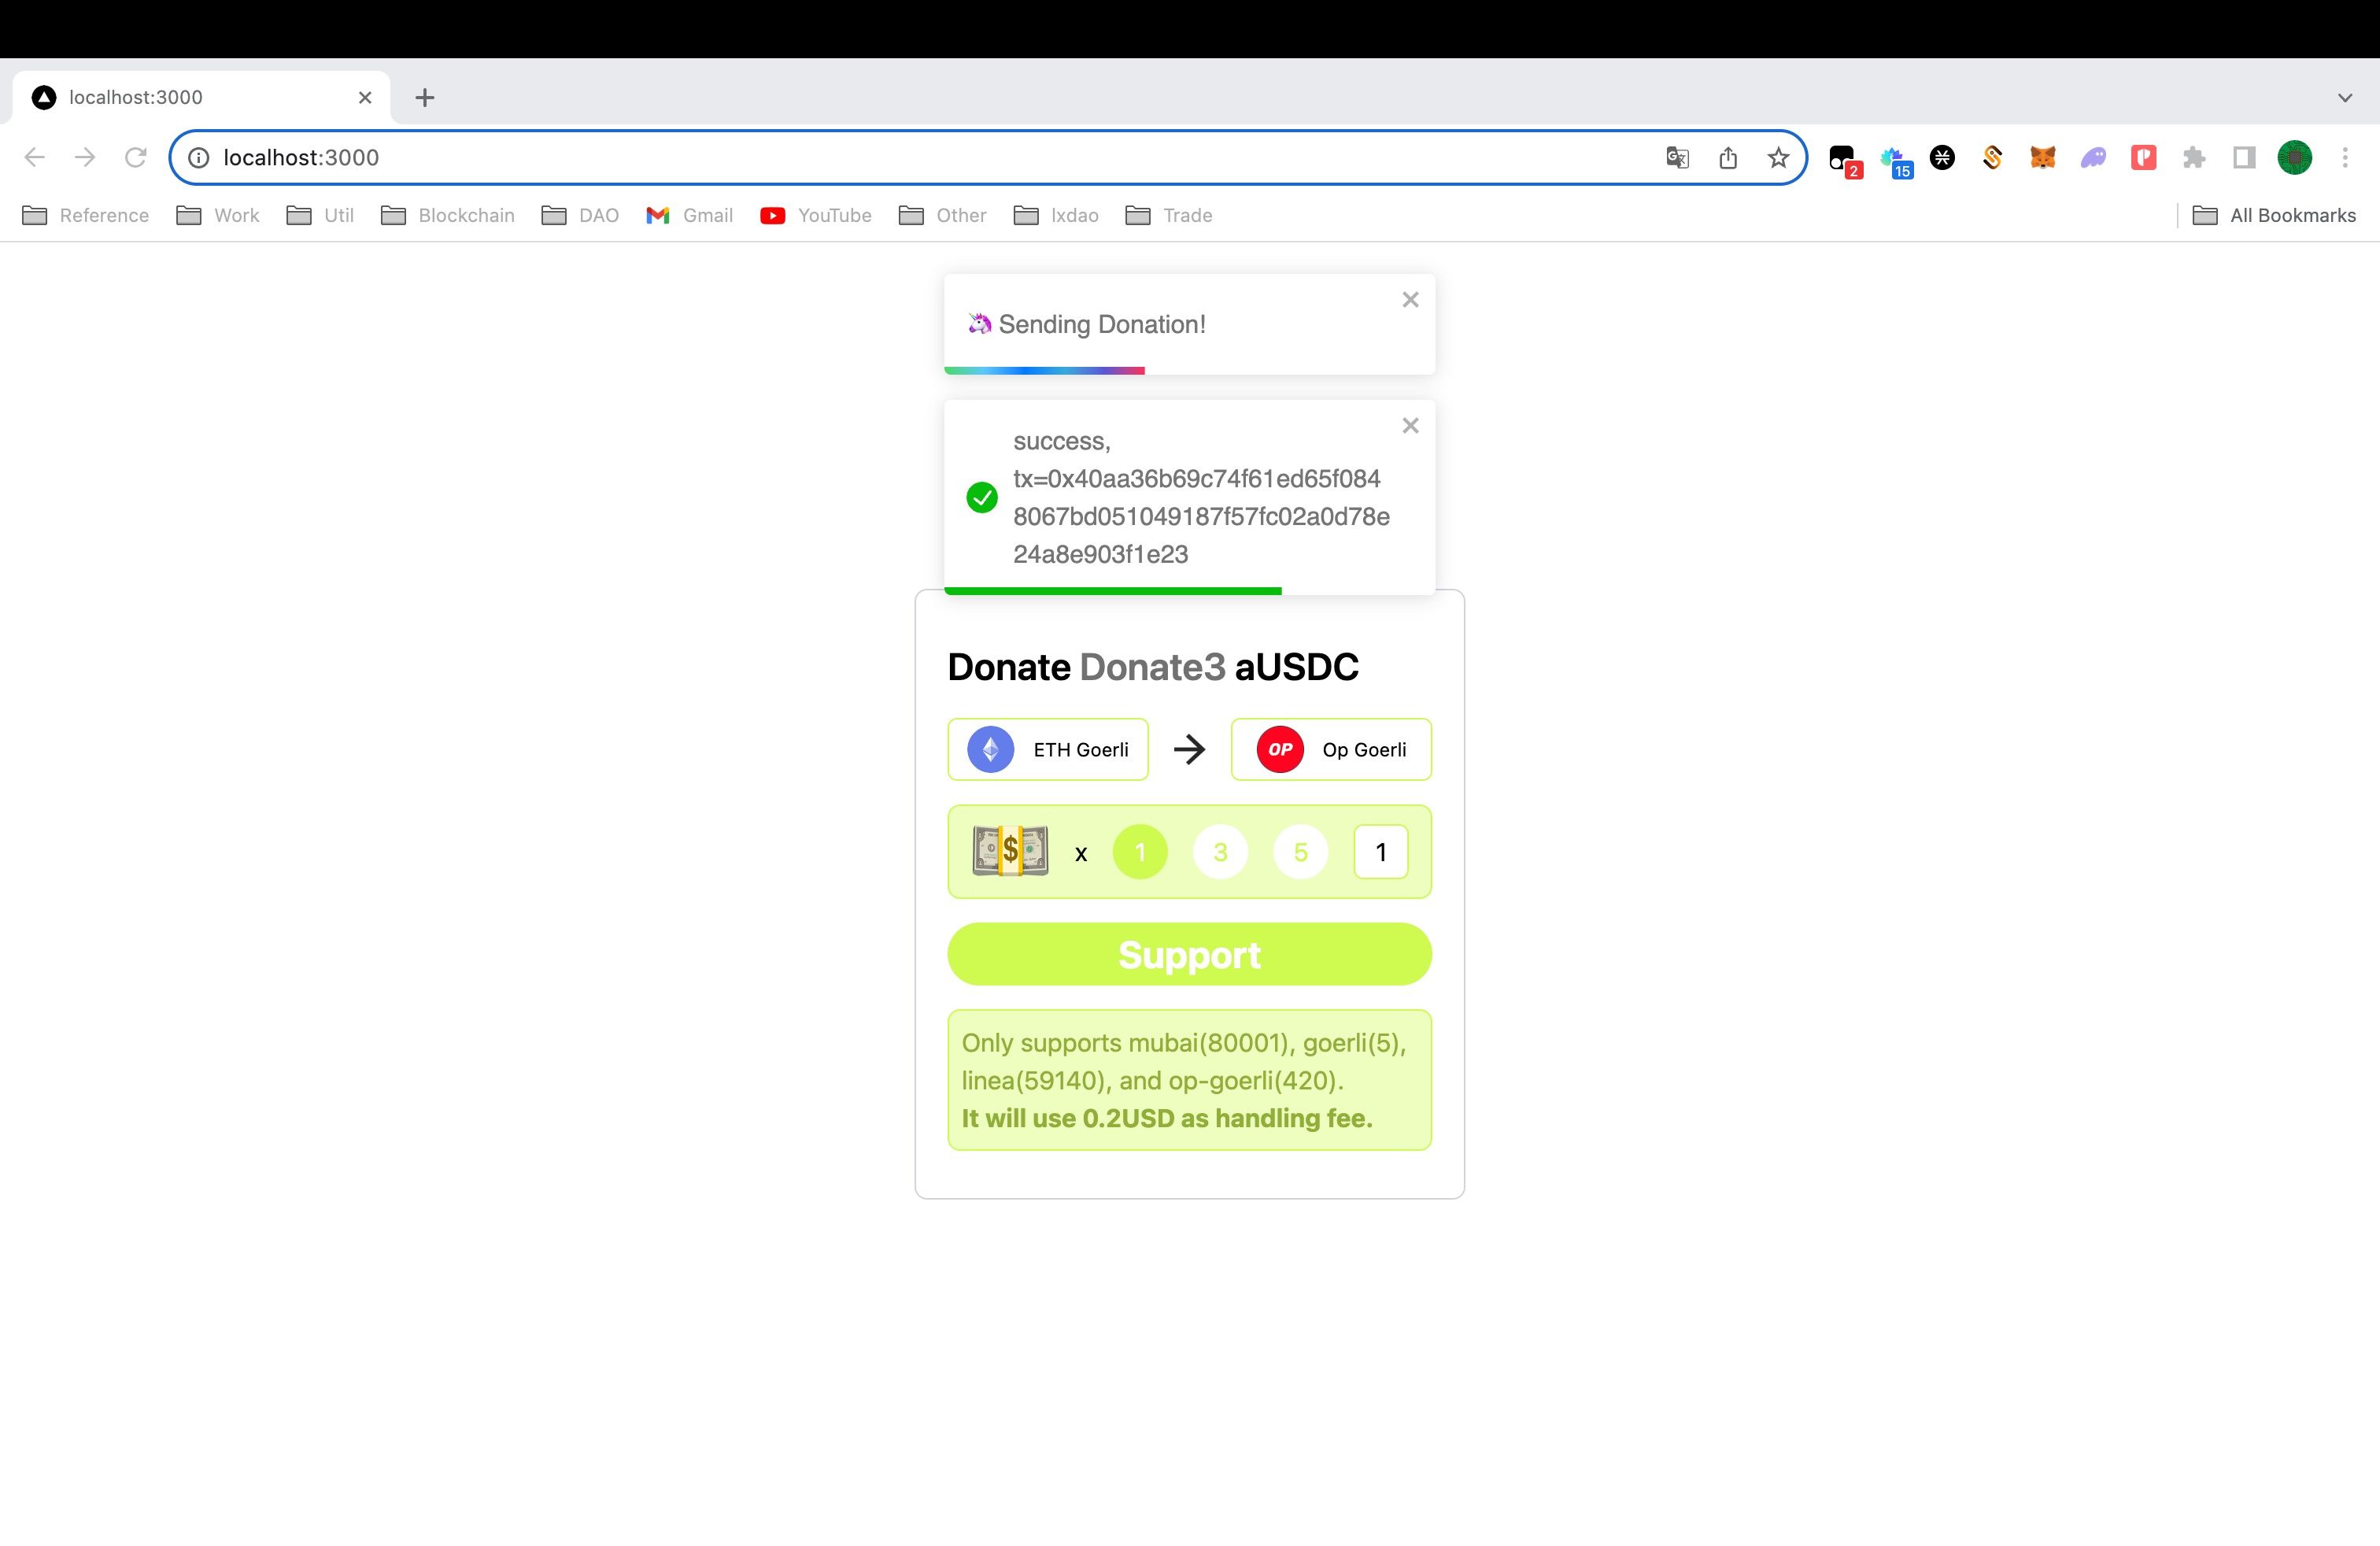Click the MetaMask fox extension icon
The width and height of the screenshot is (2380, 1546).
click(x=2042, y=158)
